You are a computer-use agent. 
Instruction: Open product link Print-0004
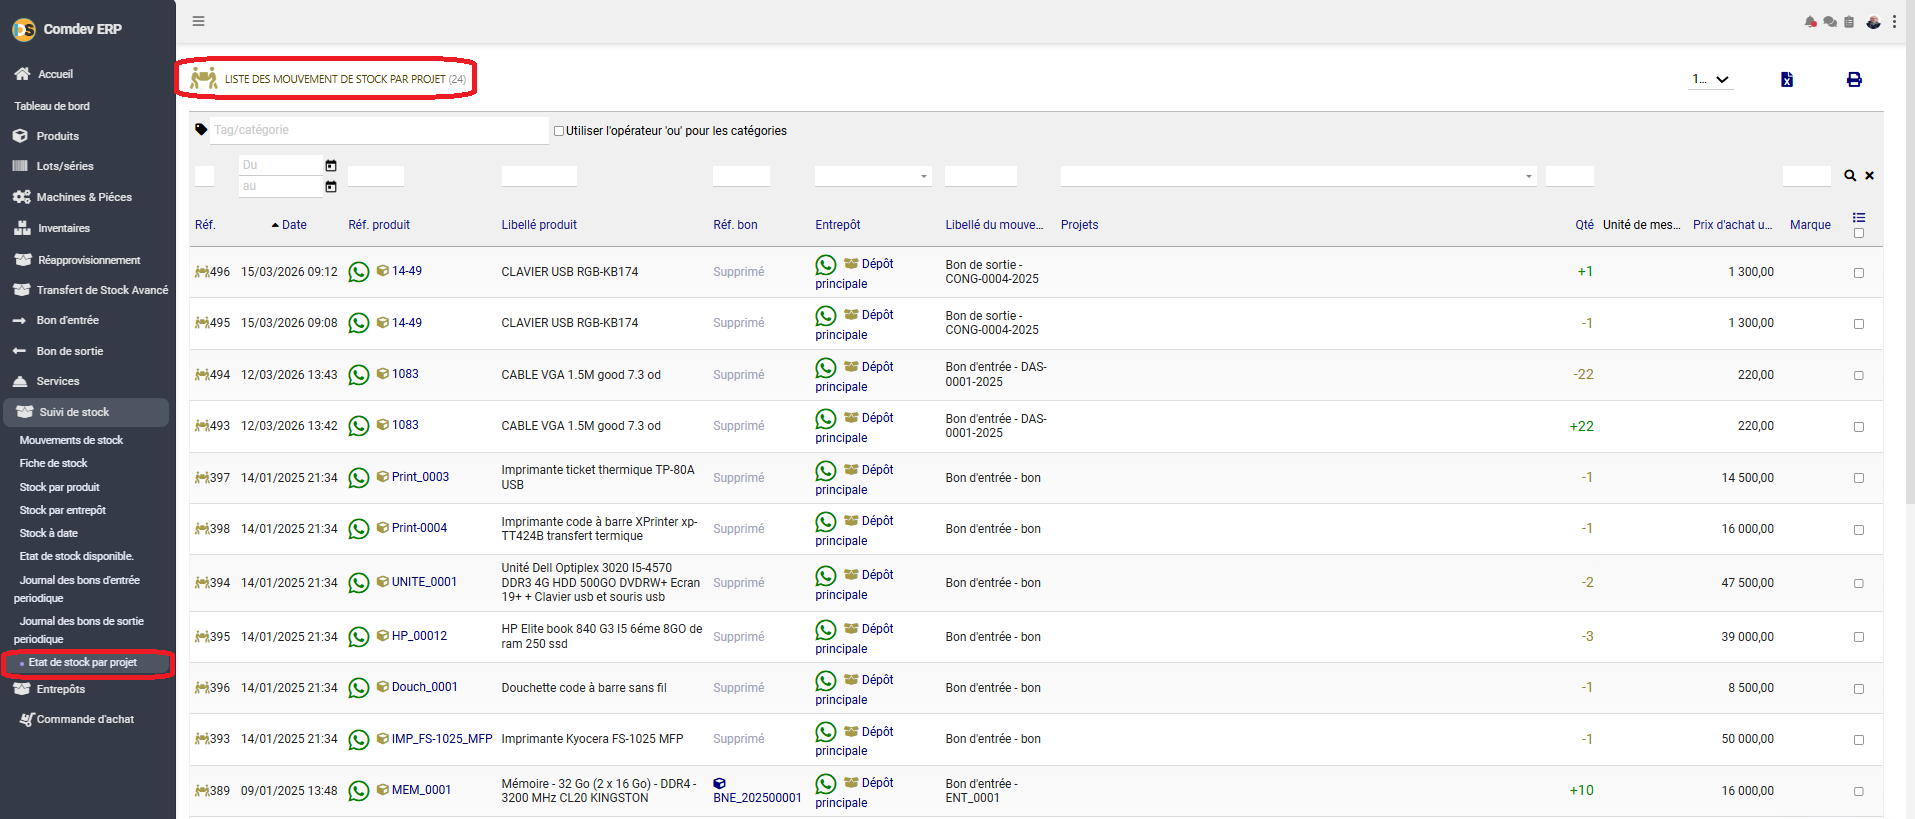pos(419,528)
